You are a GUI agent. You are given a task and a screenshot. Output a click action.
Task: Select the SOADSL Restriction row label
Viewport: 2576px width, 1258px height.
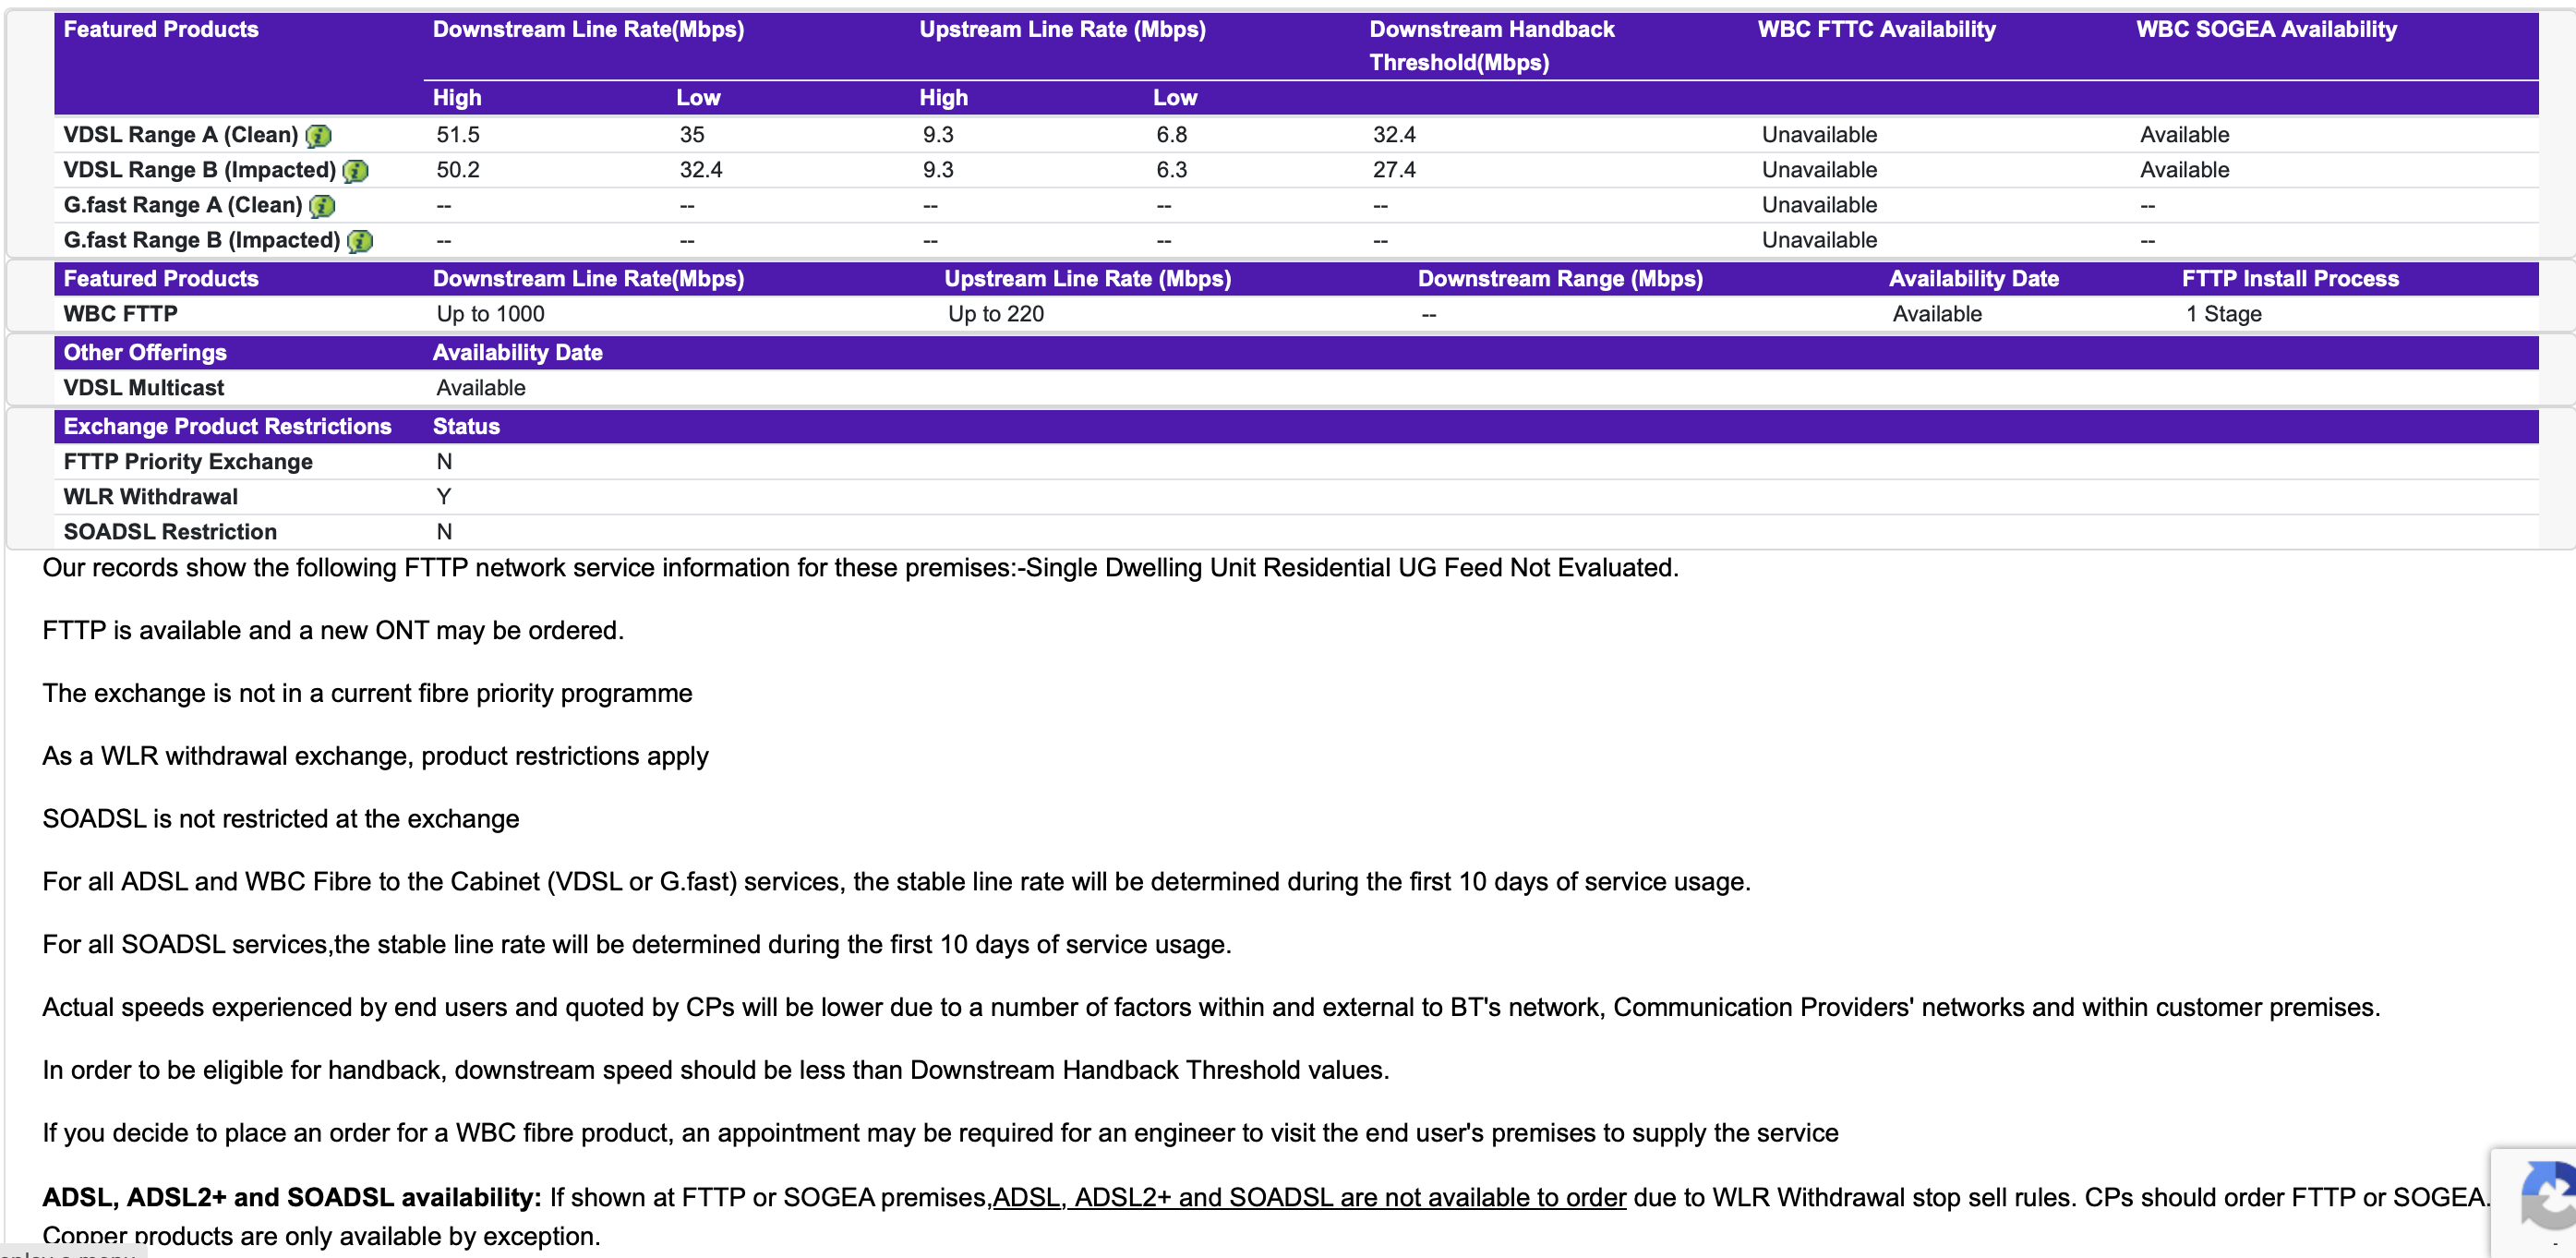(170, 532)
